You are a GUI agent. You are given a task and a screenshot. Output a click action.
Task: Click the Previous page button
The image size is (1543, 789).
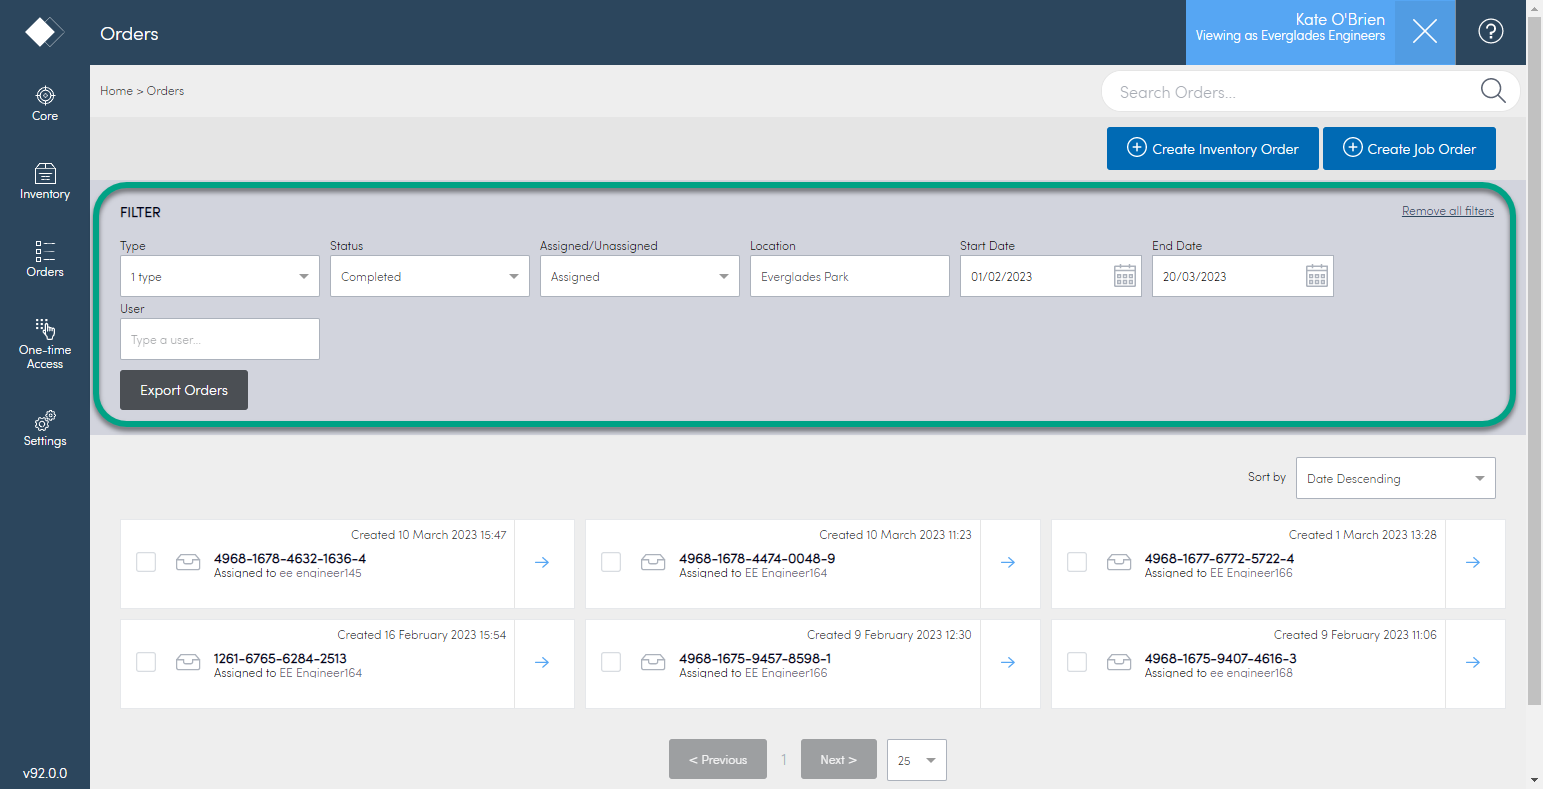(x=718, y=760)
